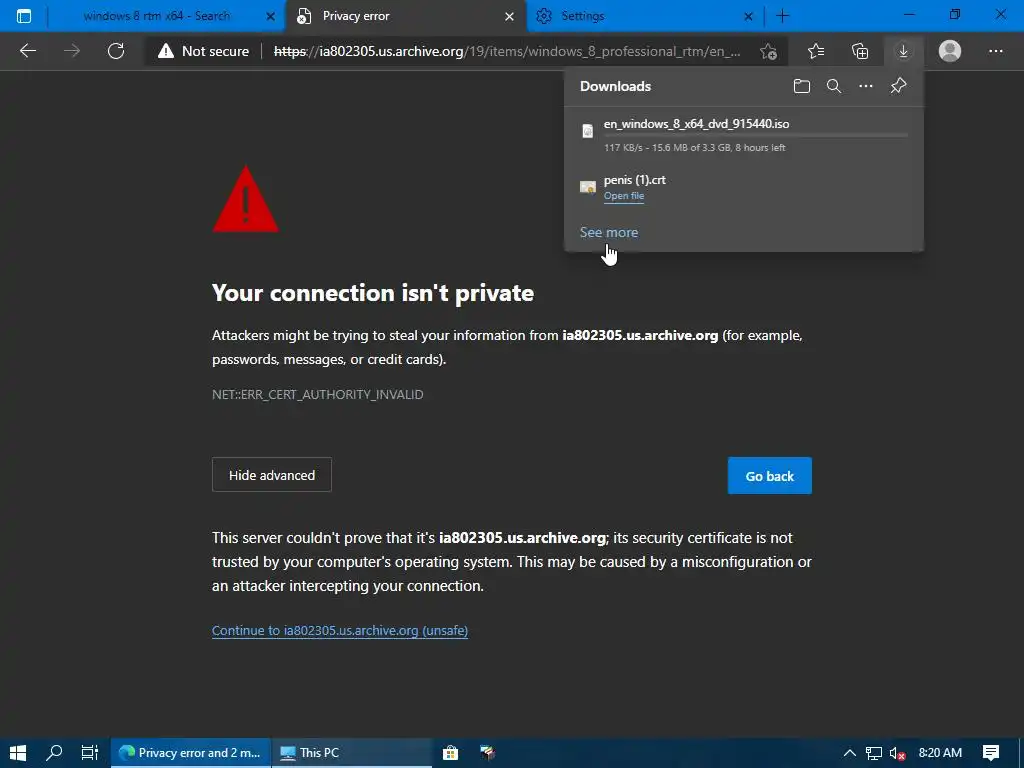Open the Windows Start menu
Screen dimensions: 1024x768
tap(18, 753)
